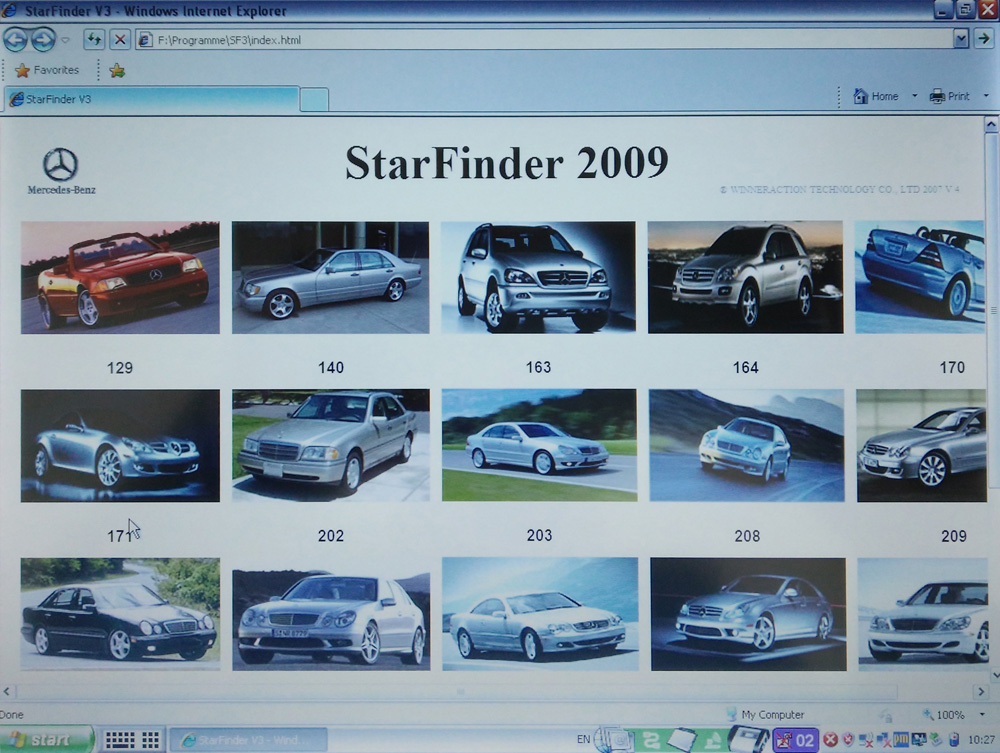Click the vertical scrollbar down arrow
The image size is (1000, 753).
click(995, 675)
